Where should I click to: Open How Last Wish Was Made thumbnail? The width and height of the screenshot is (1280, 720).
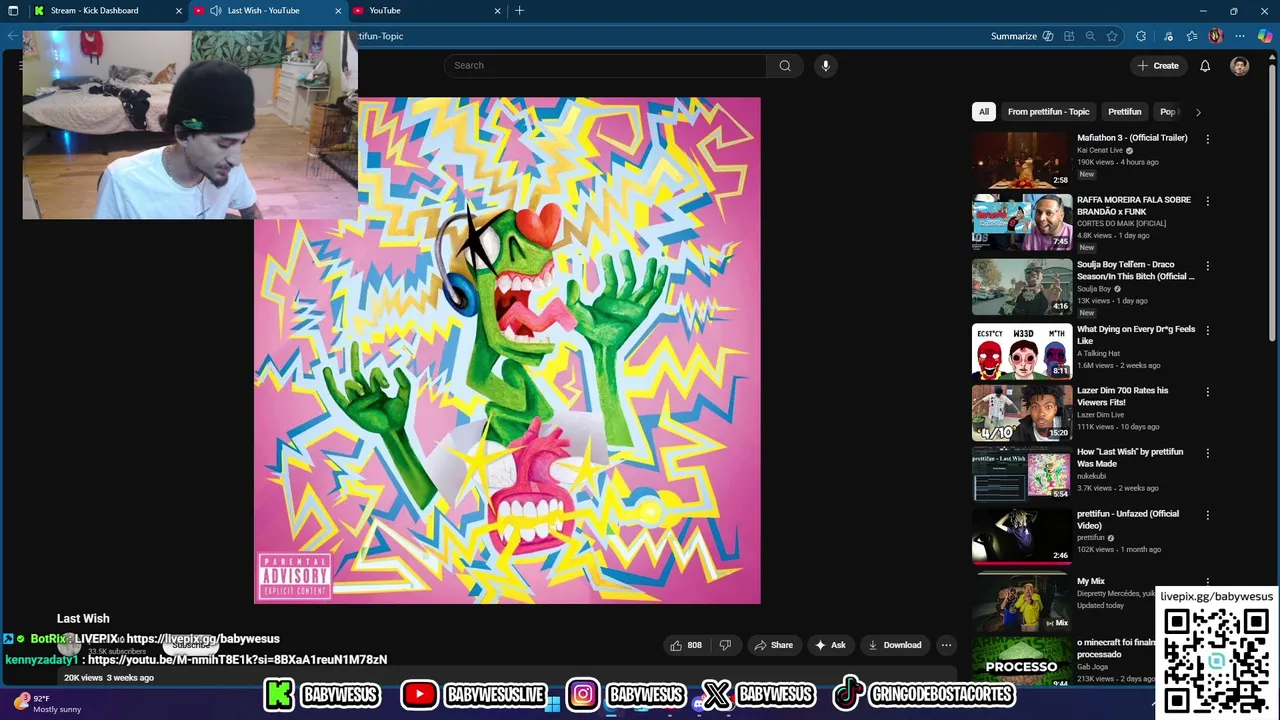pos(1022,474)
